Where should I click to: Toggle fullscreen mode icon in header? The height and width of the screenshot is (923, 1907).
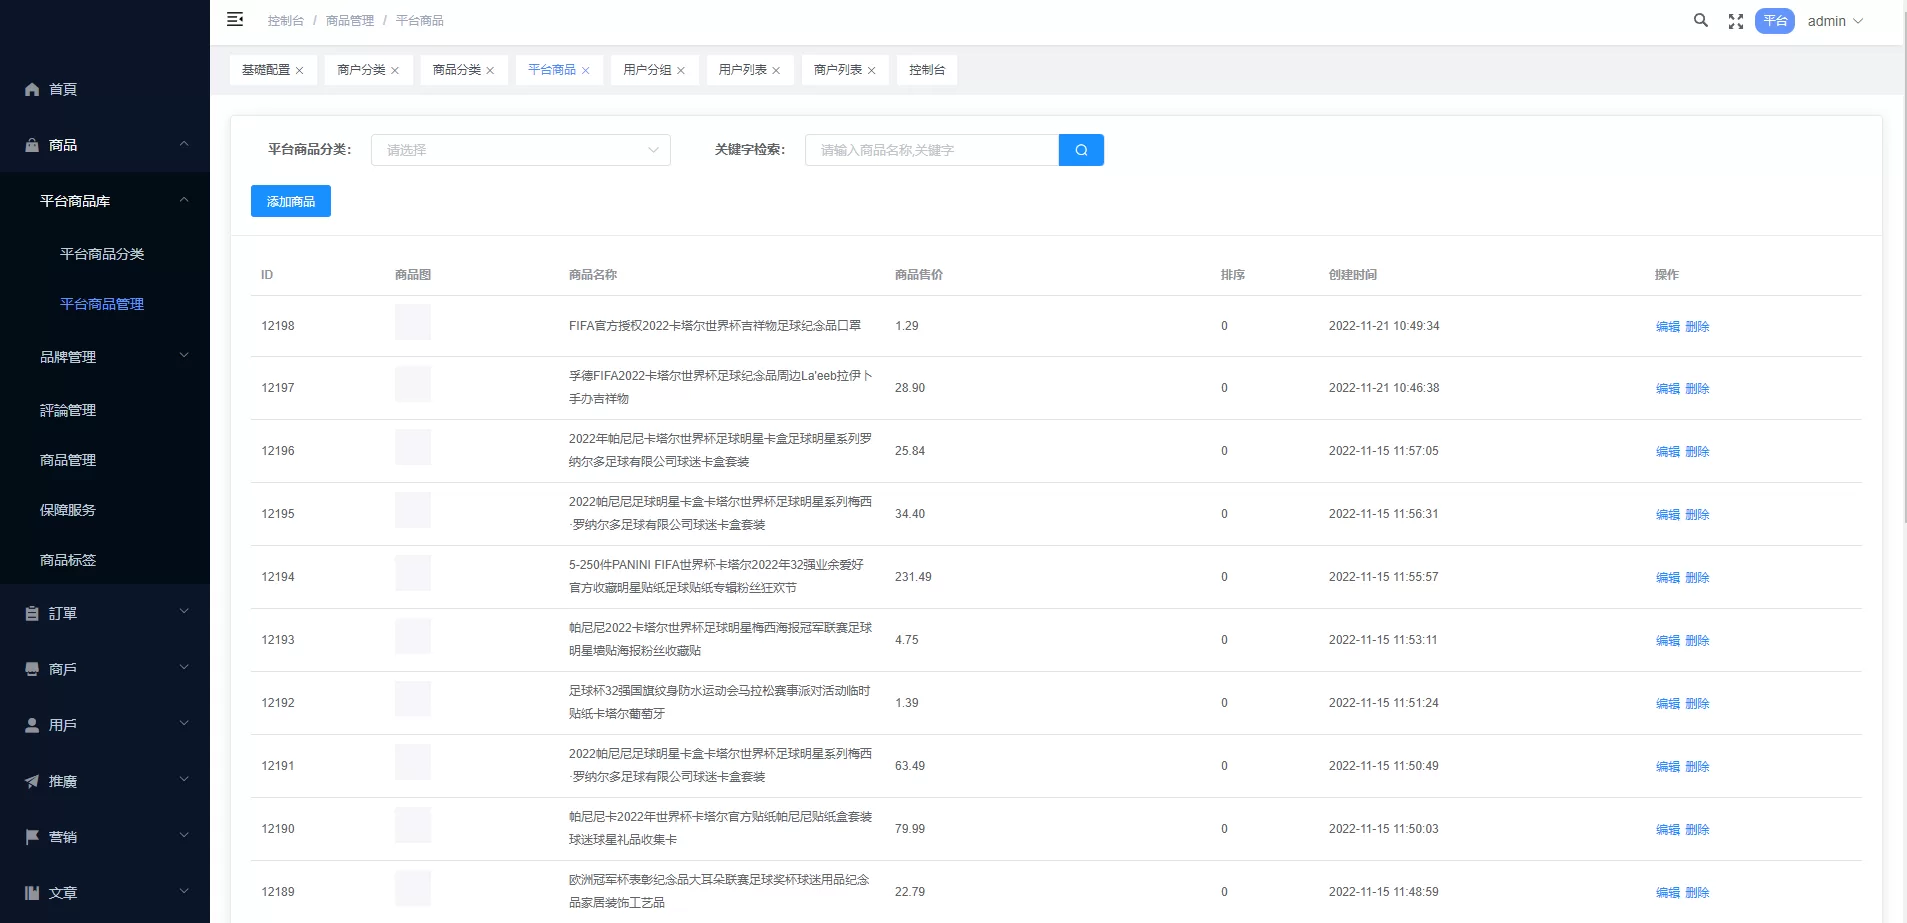pyautogui.click(x=1736, y=21)
